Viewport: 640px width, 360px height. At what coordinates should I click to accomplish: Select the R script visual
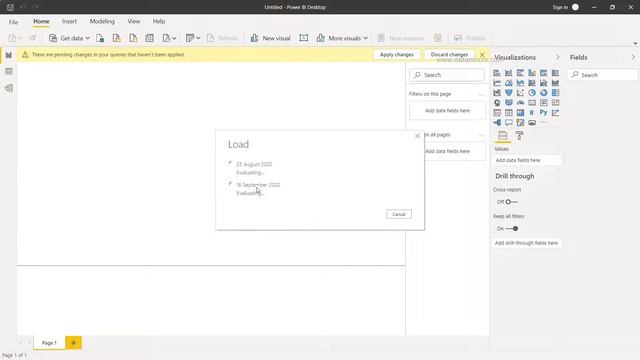[532, 113]
